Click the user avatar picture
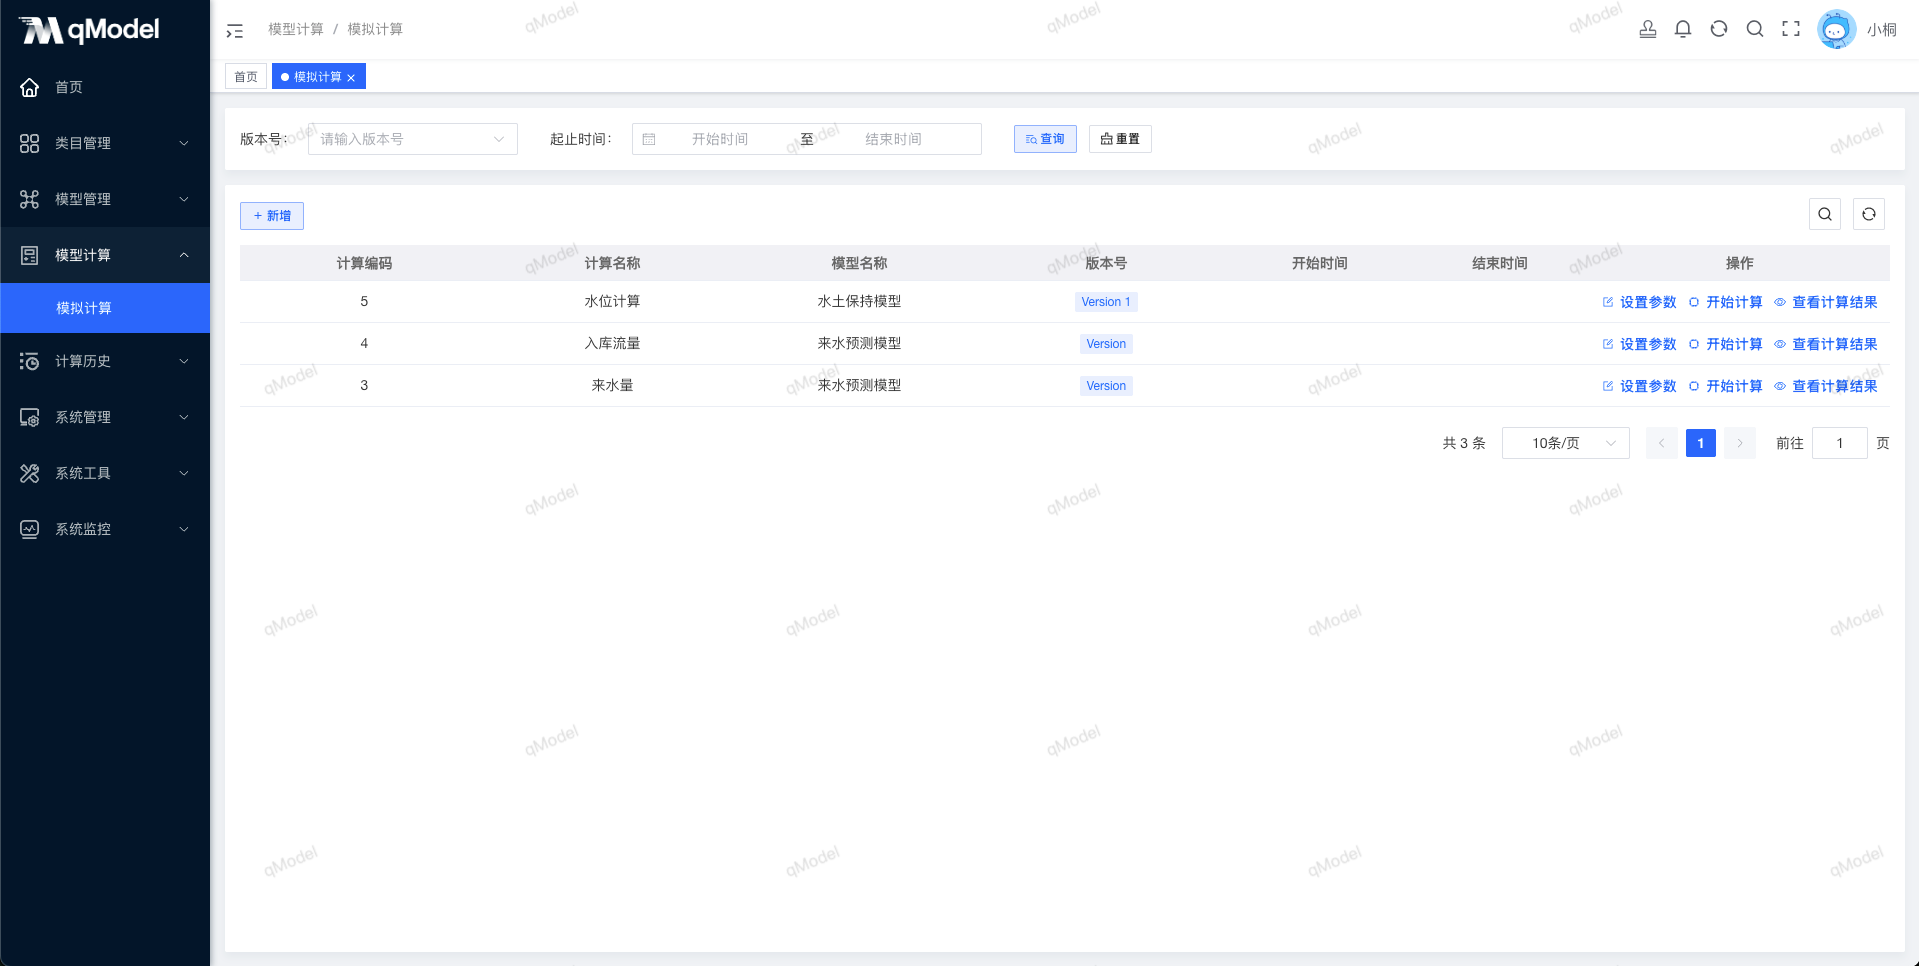The height and width of the screenshot is (966, 1919). coord(1836,29)
